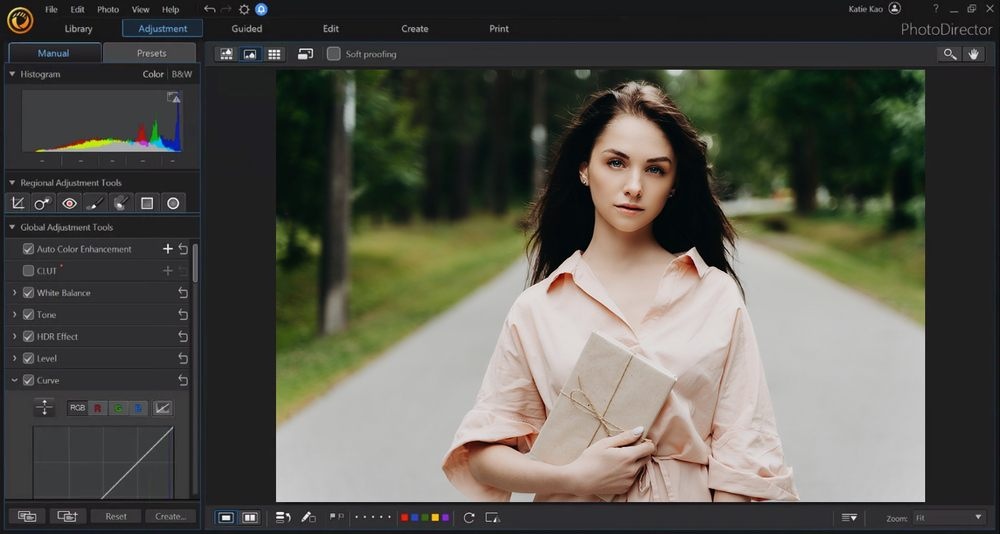Pick the crop and straighten tool
This screenshot has height=534, width=1000.
pos(17,203)
